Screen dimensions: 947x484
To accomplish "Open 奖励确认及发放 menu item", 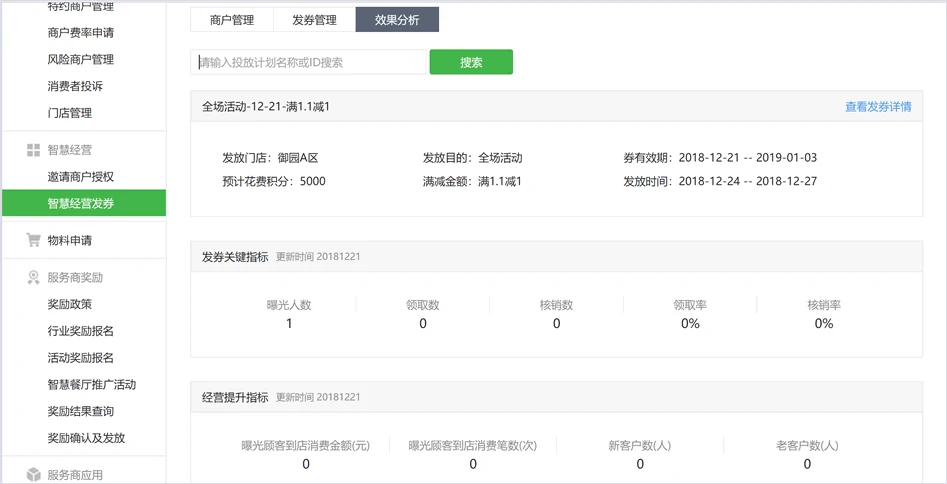I will 86,438.
